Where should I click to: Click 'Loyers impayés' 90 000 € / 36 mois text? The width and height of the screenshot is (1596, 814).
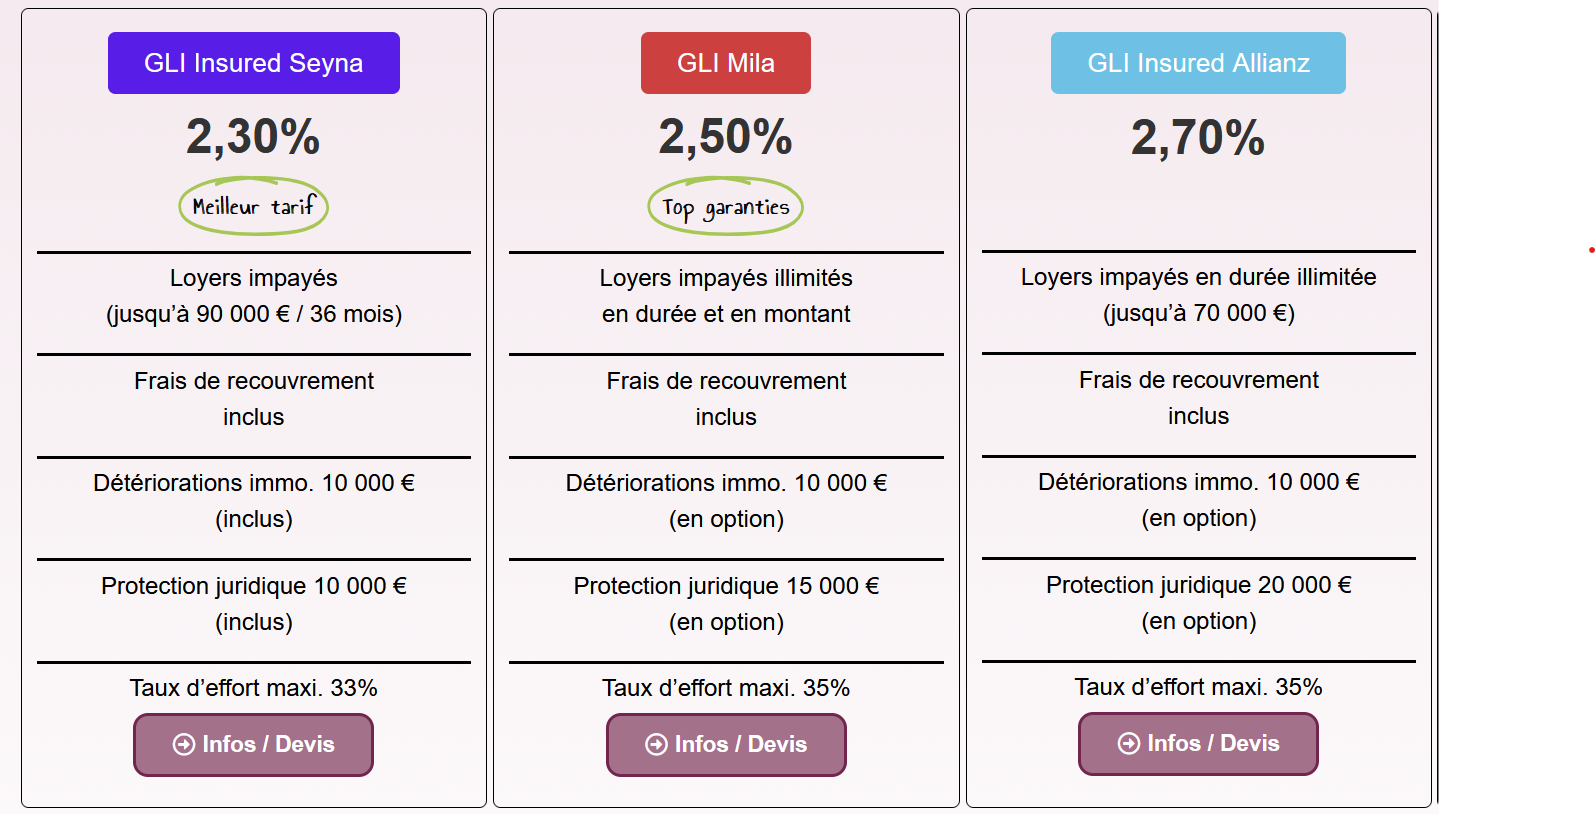(x=254, y=296)
